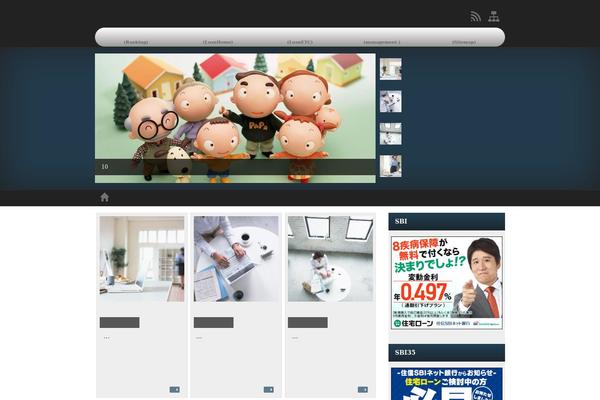Click the SBI35 sidebar heading

coord(447,353)
